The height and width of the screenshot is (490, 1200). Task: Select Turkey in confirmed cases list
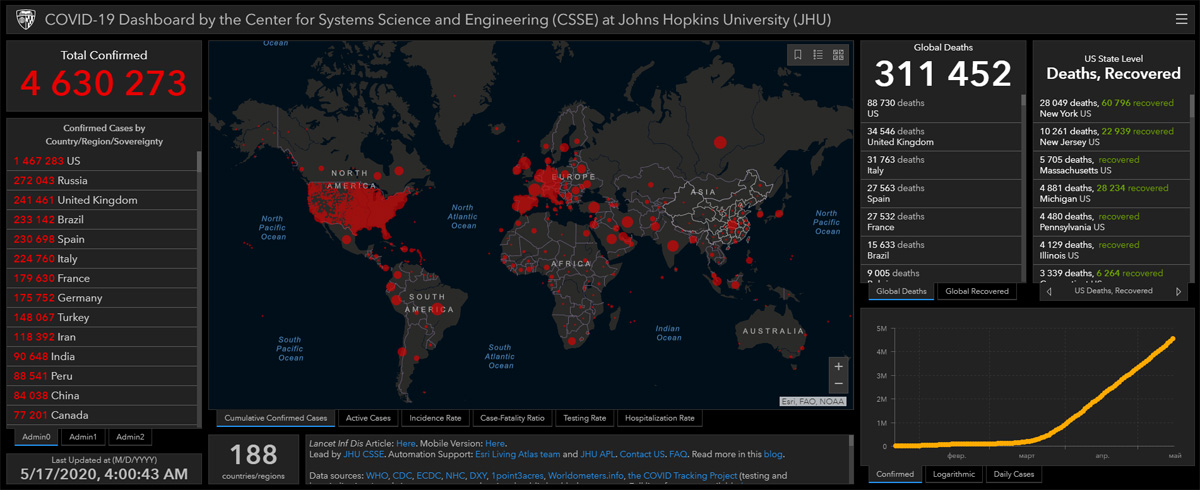pyautogui.click(x=103, y=317)
